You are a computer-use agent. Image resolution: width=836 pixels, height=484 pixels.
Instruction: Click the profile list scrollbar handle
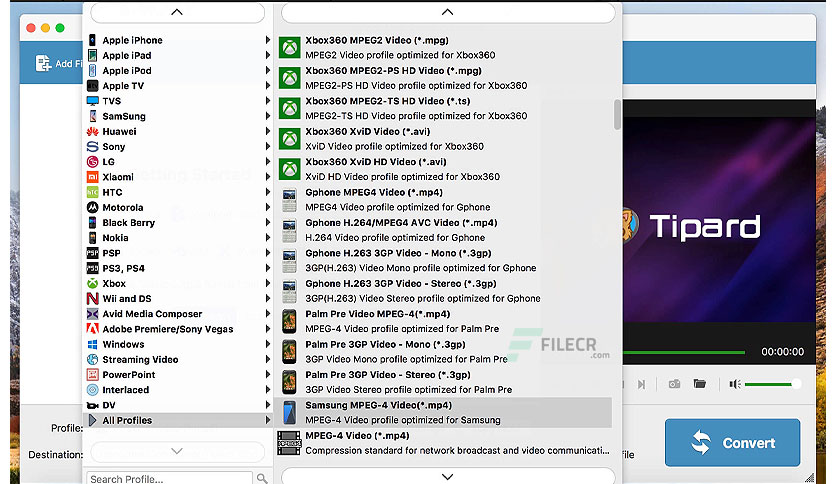(x=617, y=115)
